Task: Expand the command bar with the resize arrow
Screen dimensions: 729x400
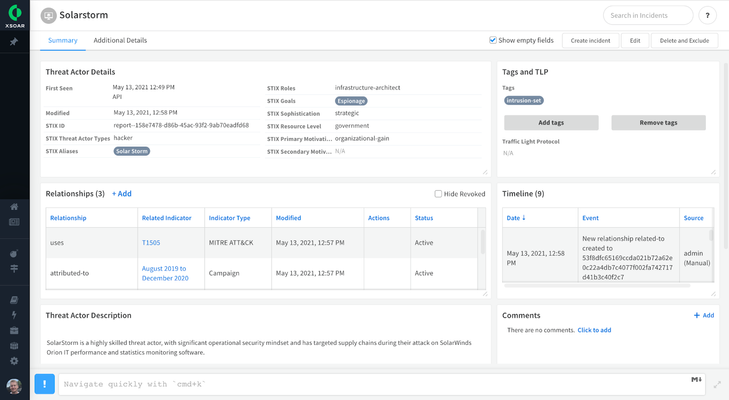Action: 717,384
